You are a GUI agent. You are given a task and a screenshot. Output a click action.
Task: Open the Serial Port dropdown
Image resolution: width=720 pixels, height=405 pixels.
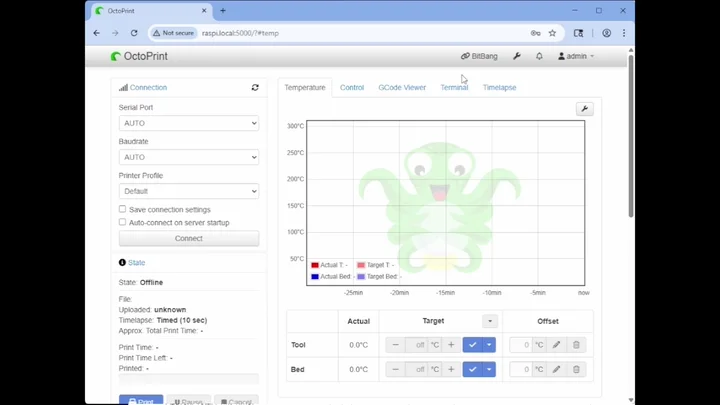pos(189,123)
